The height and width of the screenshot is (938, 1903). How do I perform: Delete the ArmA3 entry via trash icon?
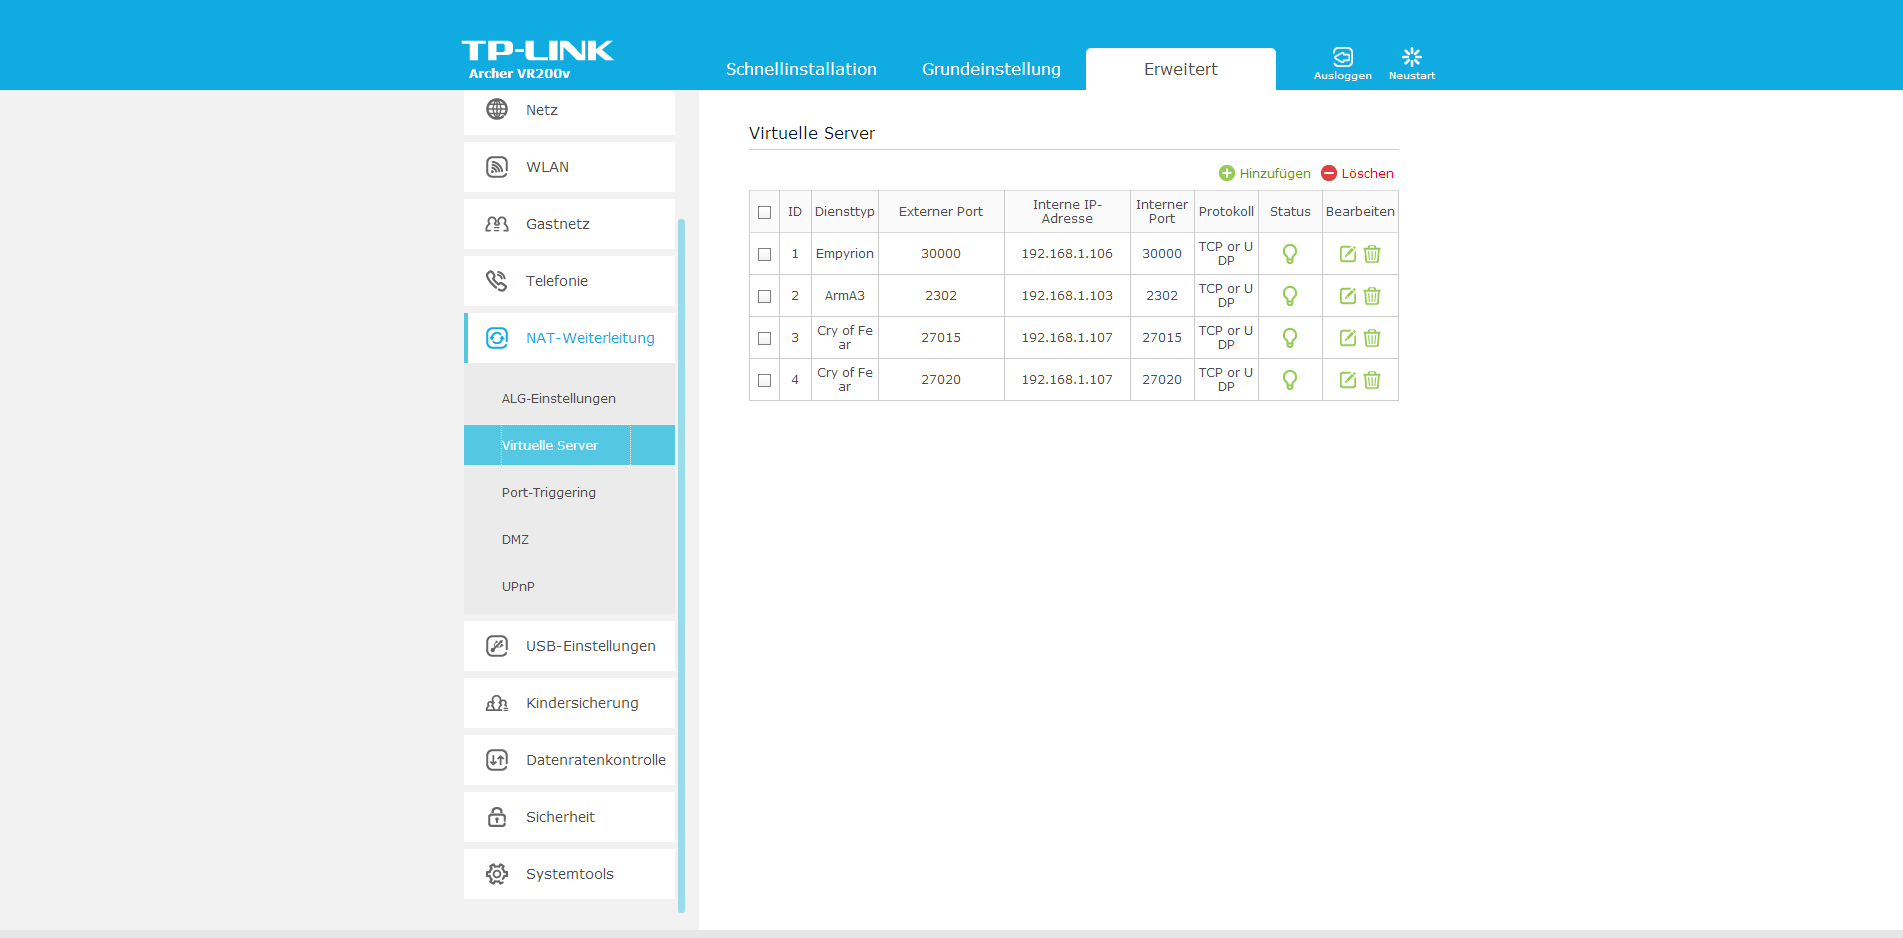(x=1372, y=296)
